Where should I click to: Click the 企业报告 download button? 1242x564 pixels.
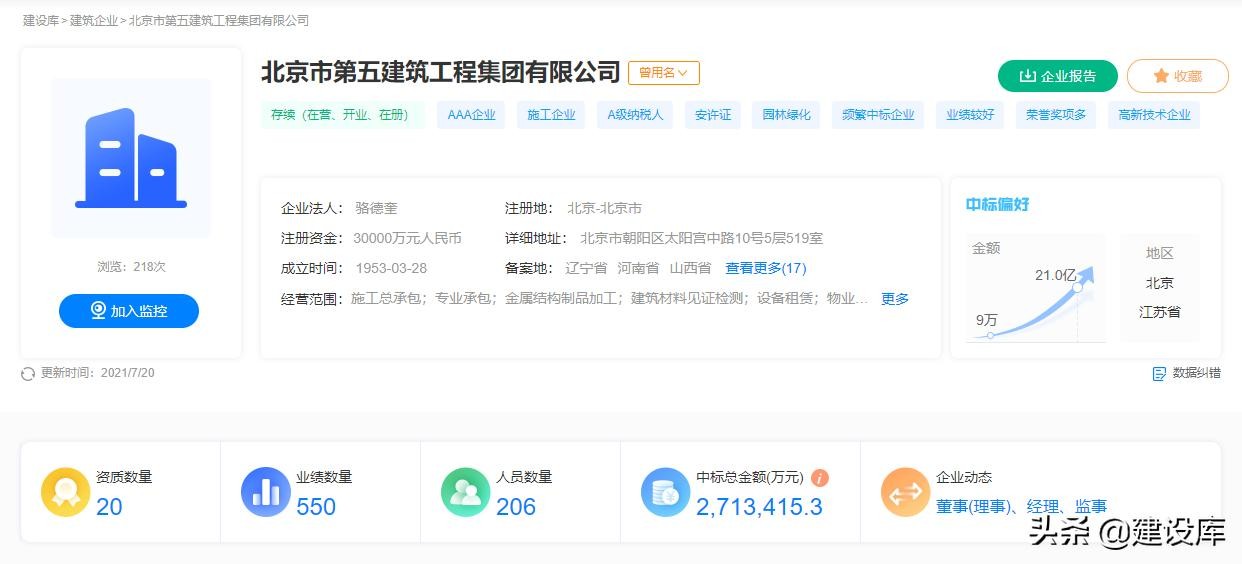[1057, 76]
